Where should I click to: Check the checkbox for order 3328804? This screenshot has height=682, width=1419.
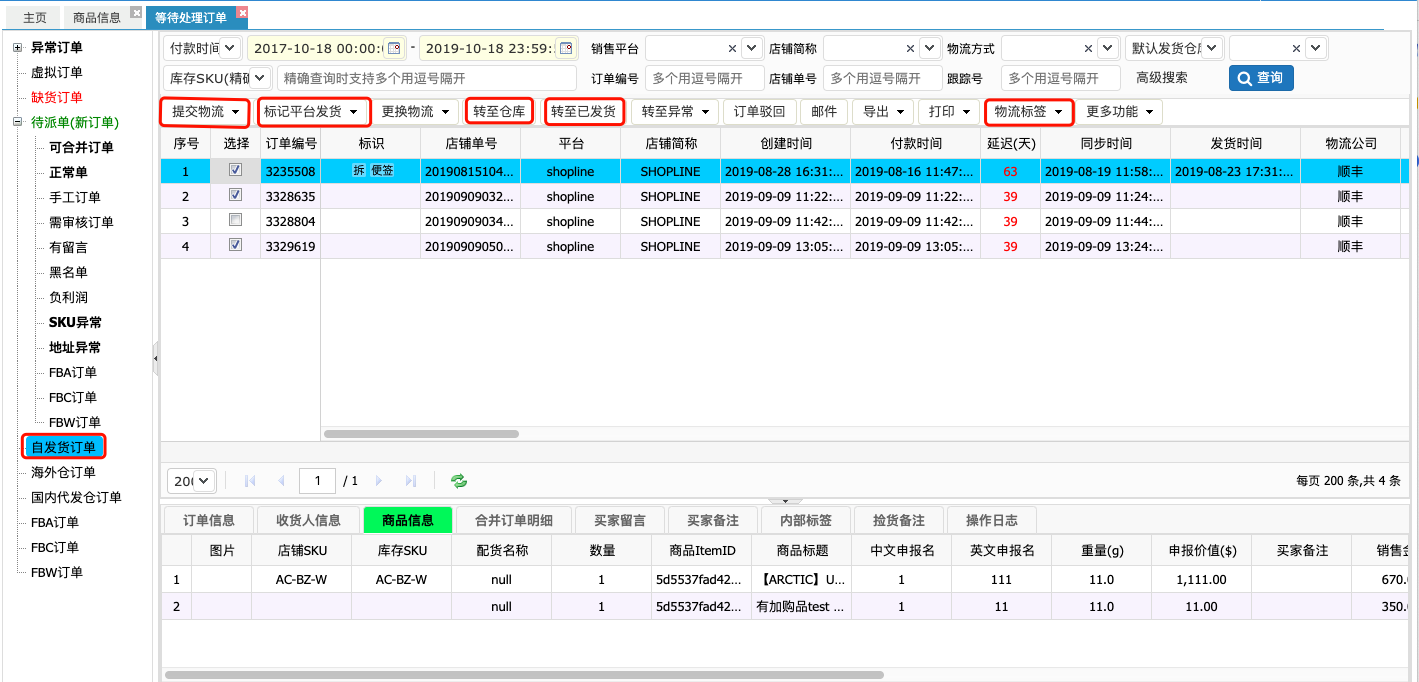[x=237, y=221]
